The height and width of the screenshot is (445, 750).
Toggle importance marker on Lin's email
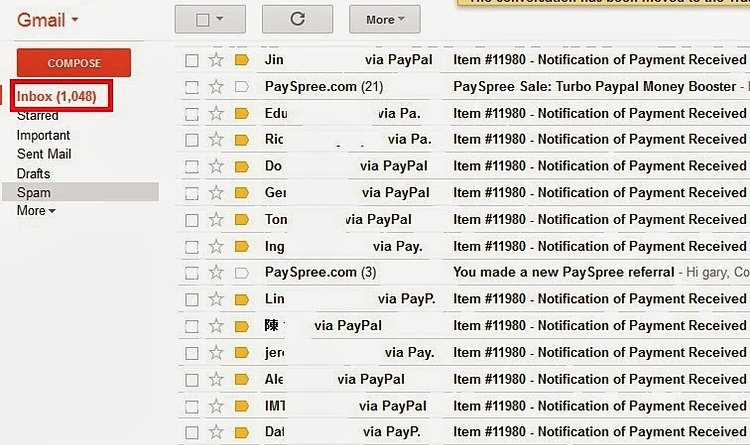(x=242, y=300)
